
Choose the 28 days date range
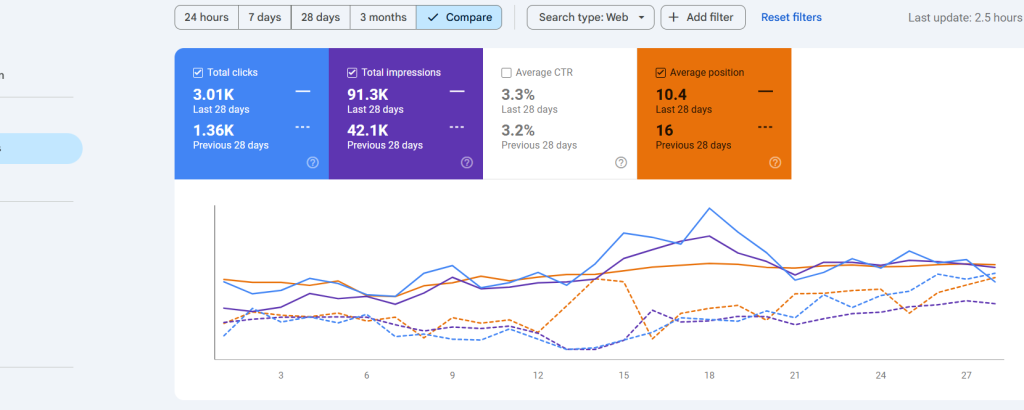tap(321, 17)
